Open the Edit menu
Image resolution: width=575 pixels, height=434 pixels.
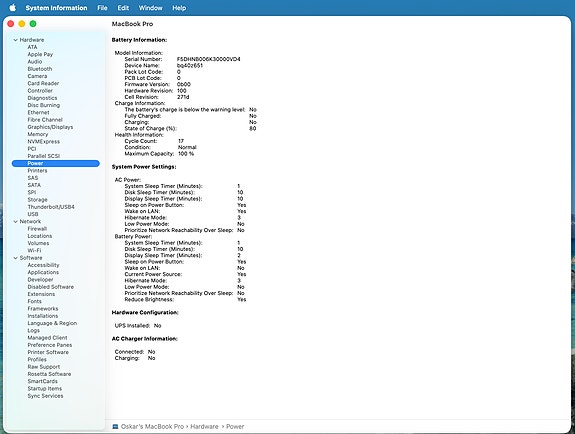123,8
